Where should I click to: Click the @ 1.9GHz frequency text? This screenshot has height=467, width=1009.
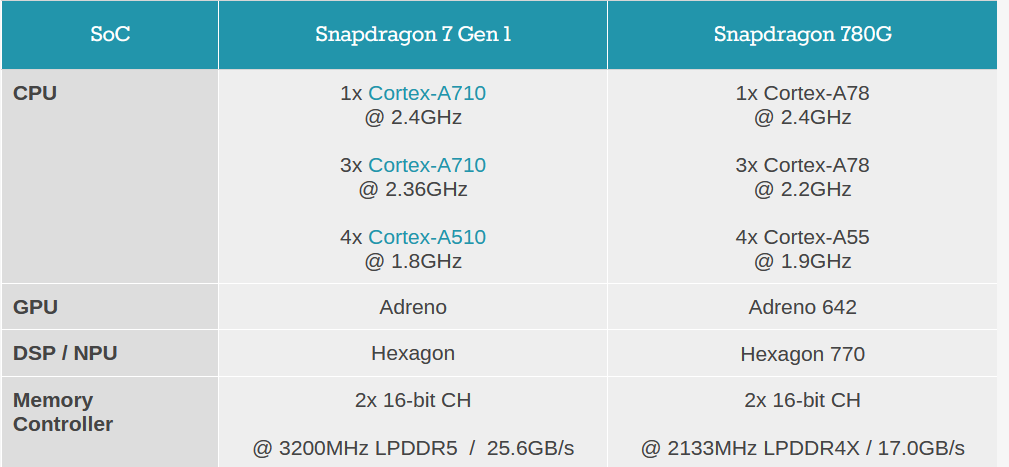coord(802,261)
